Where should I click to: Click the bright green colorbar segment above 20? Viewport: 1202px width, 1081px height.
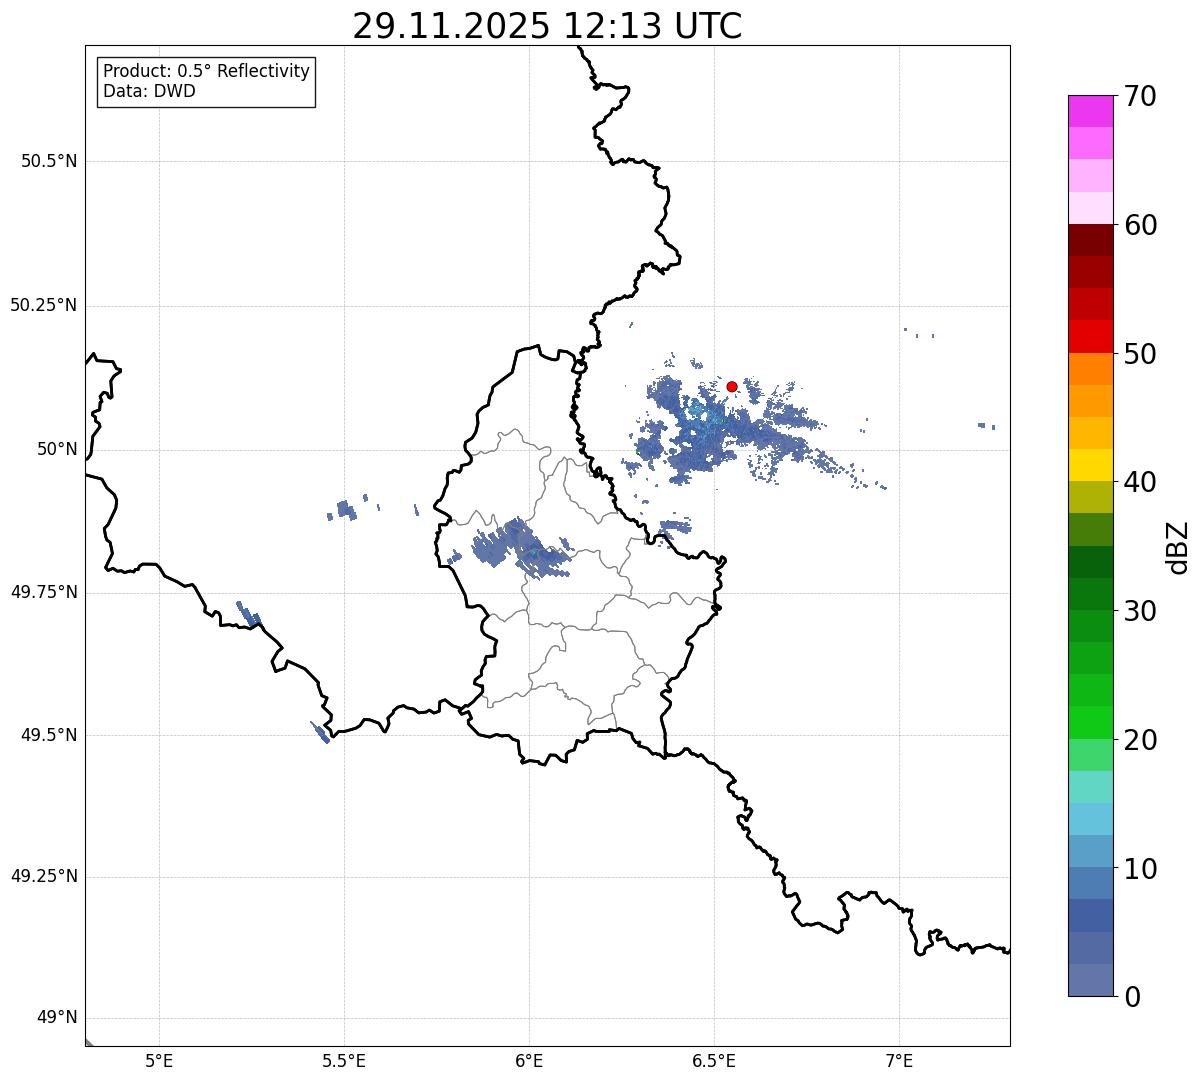click(x=1090, y=723)
